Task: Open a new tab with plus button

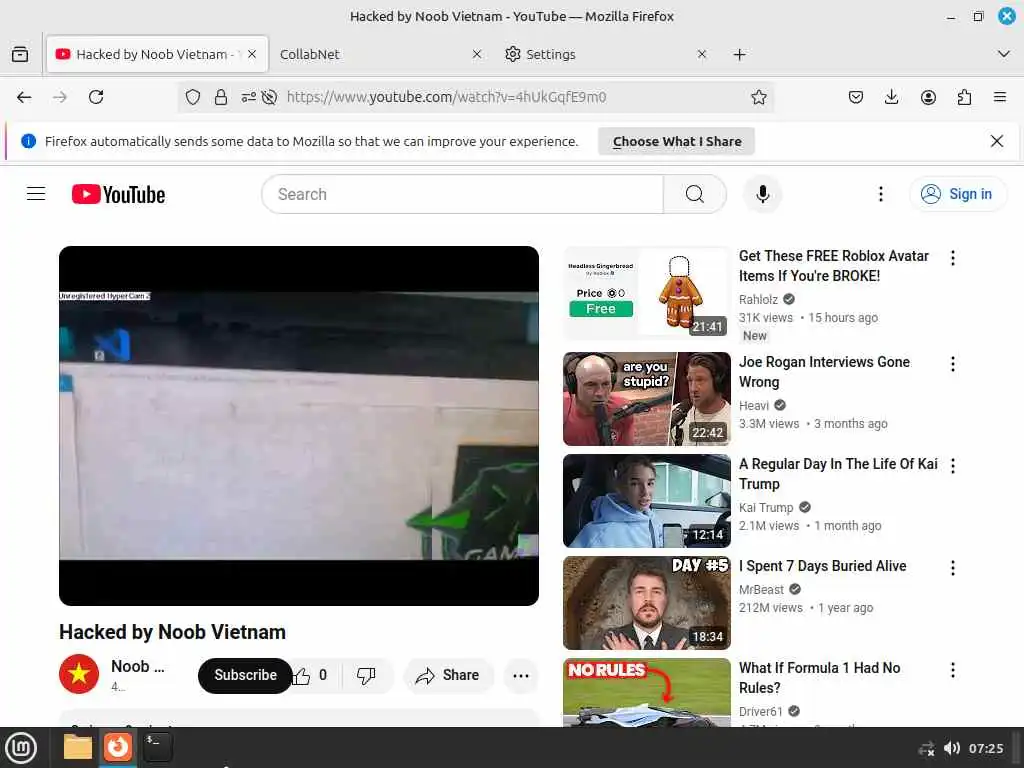Action: (x=739, y=54)
